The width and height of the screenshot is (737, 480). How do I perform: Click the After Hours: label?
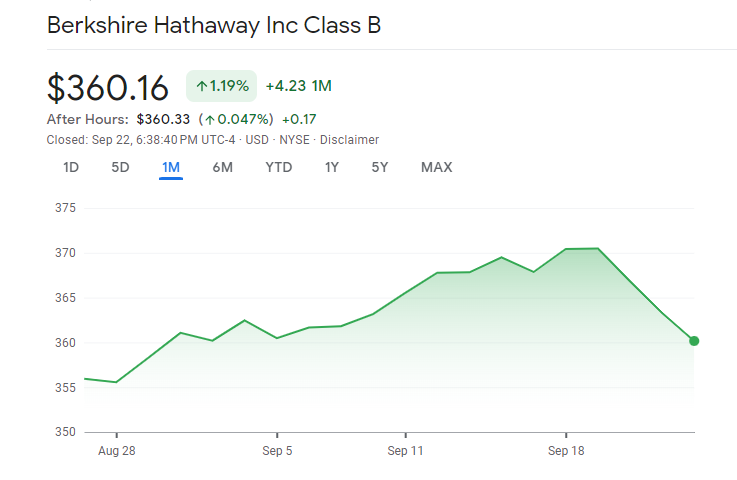pyautogui.click(x=87, y=119)
